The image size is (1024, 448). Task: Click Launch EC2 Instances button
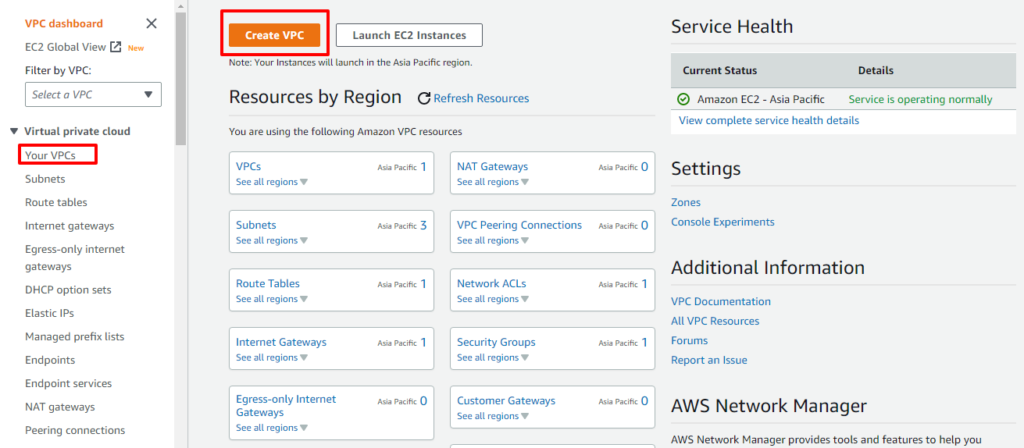pyautogui.click(x=409, y=35)
